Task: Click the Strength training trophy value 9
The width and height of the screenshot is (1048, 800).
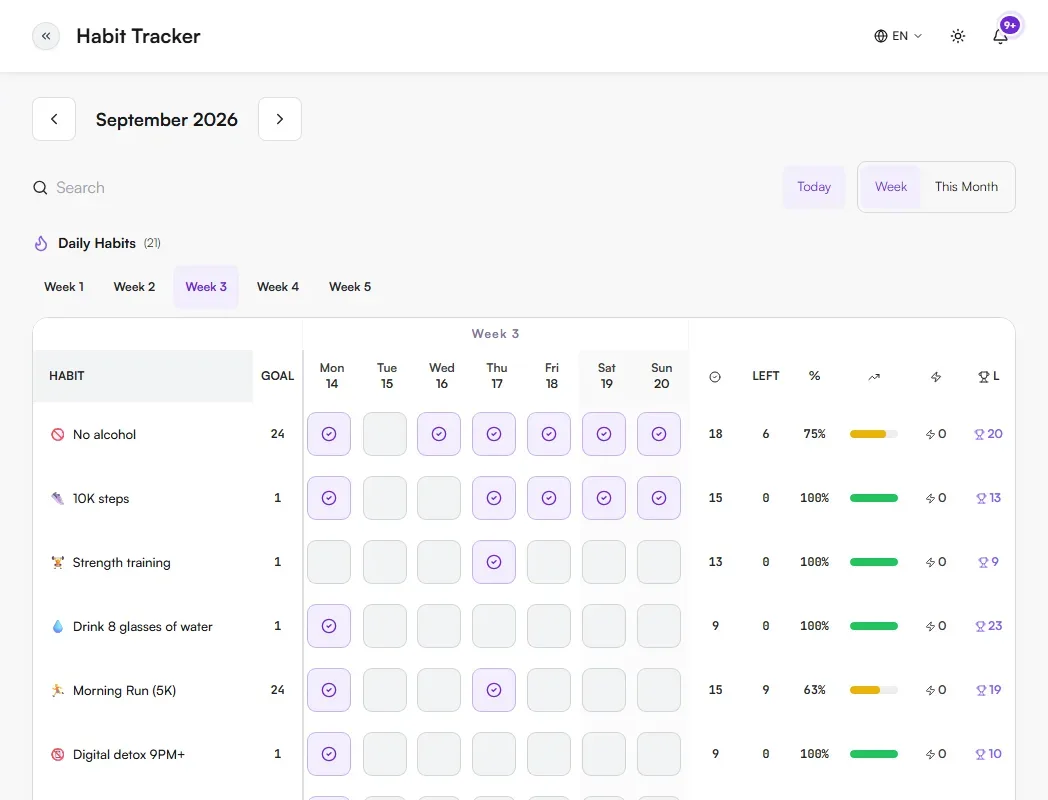Action: [x=989, y=562]
